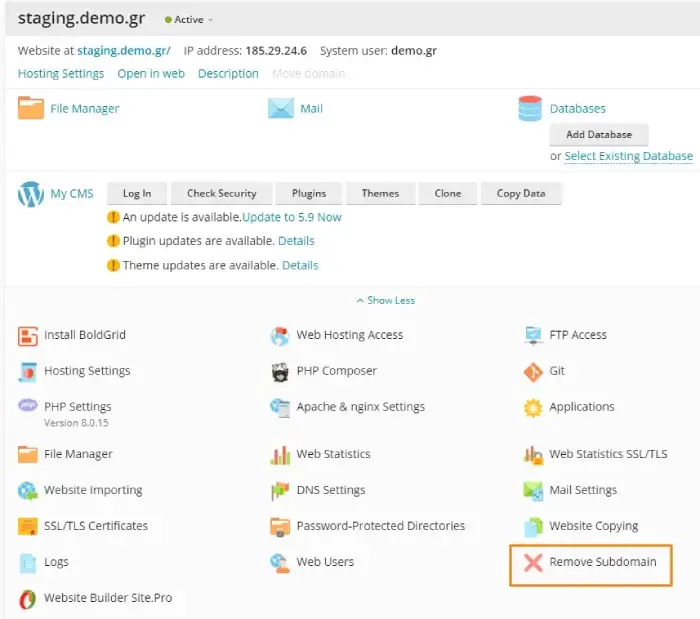
Task: Click the Web Users label
Action: 325,562
